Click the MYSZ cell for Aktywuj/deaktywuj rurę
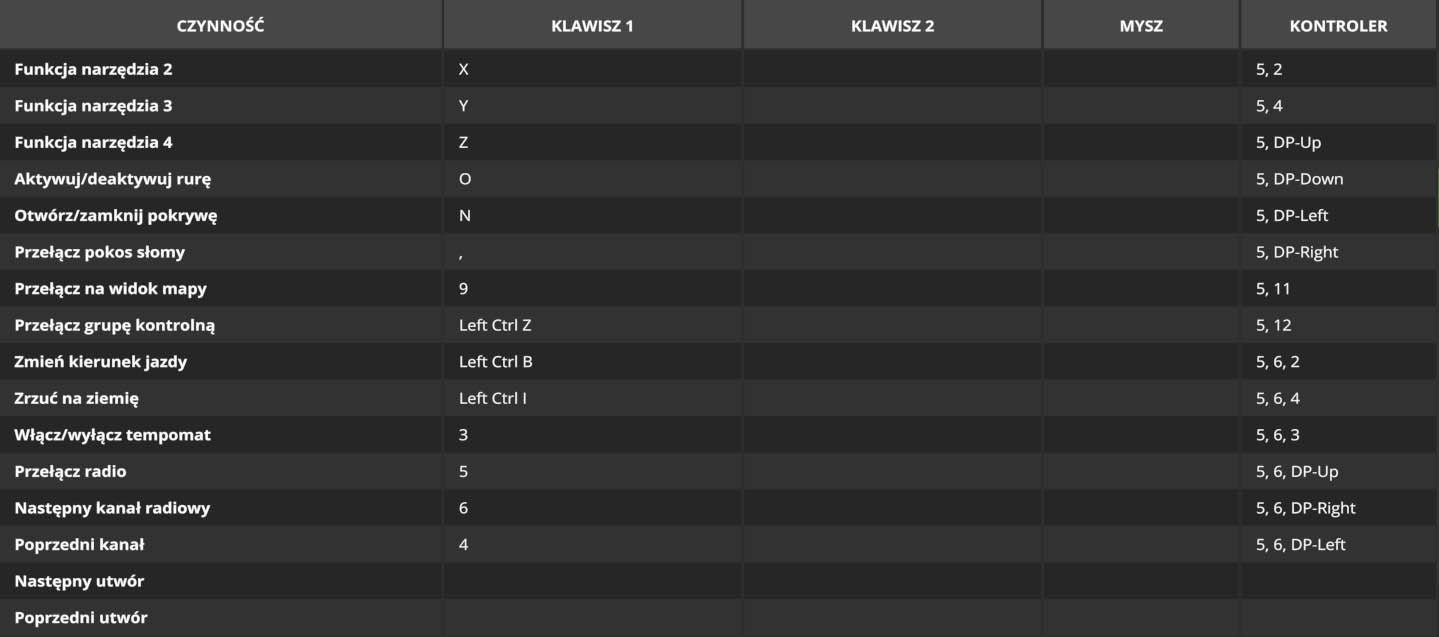 (1141, 179)
